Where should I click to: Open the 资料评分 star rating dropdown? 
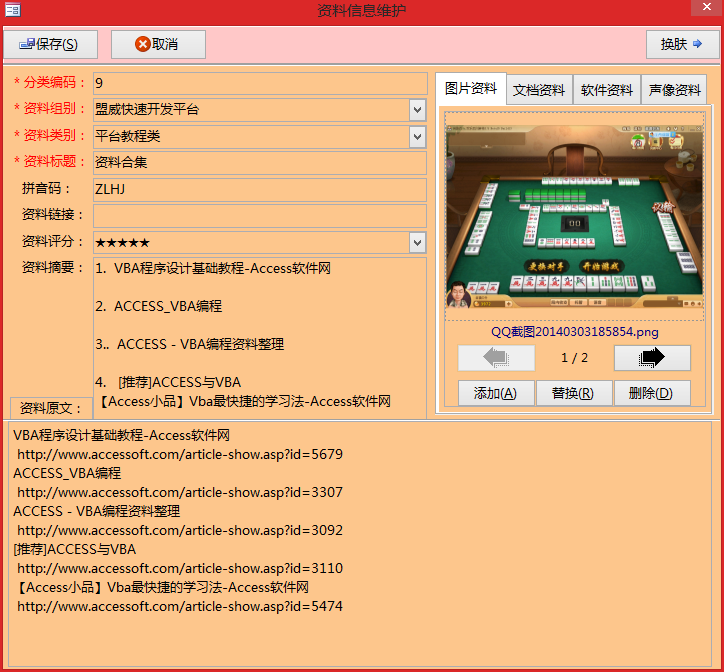click(417, 242)
